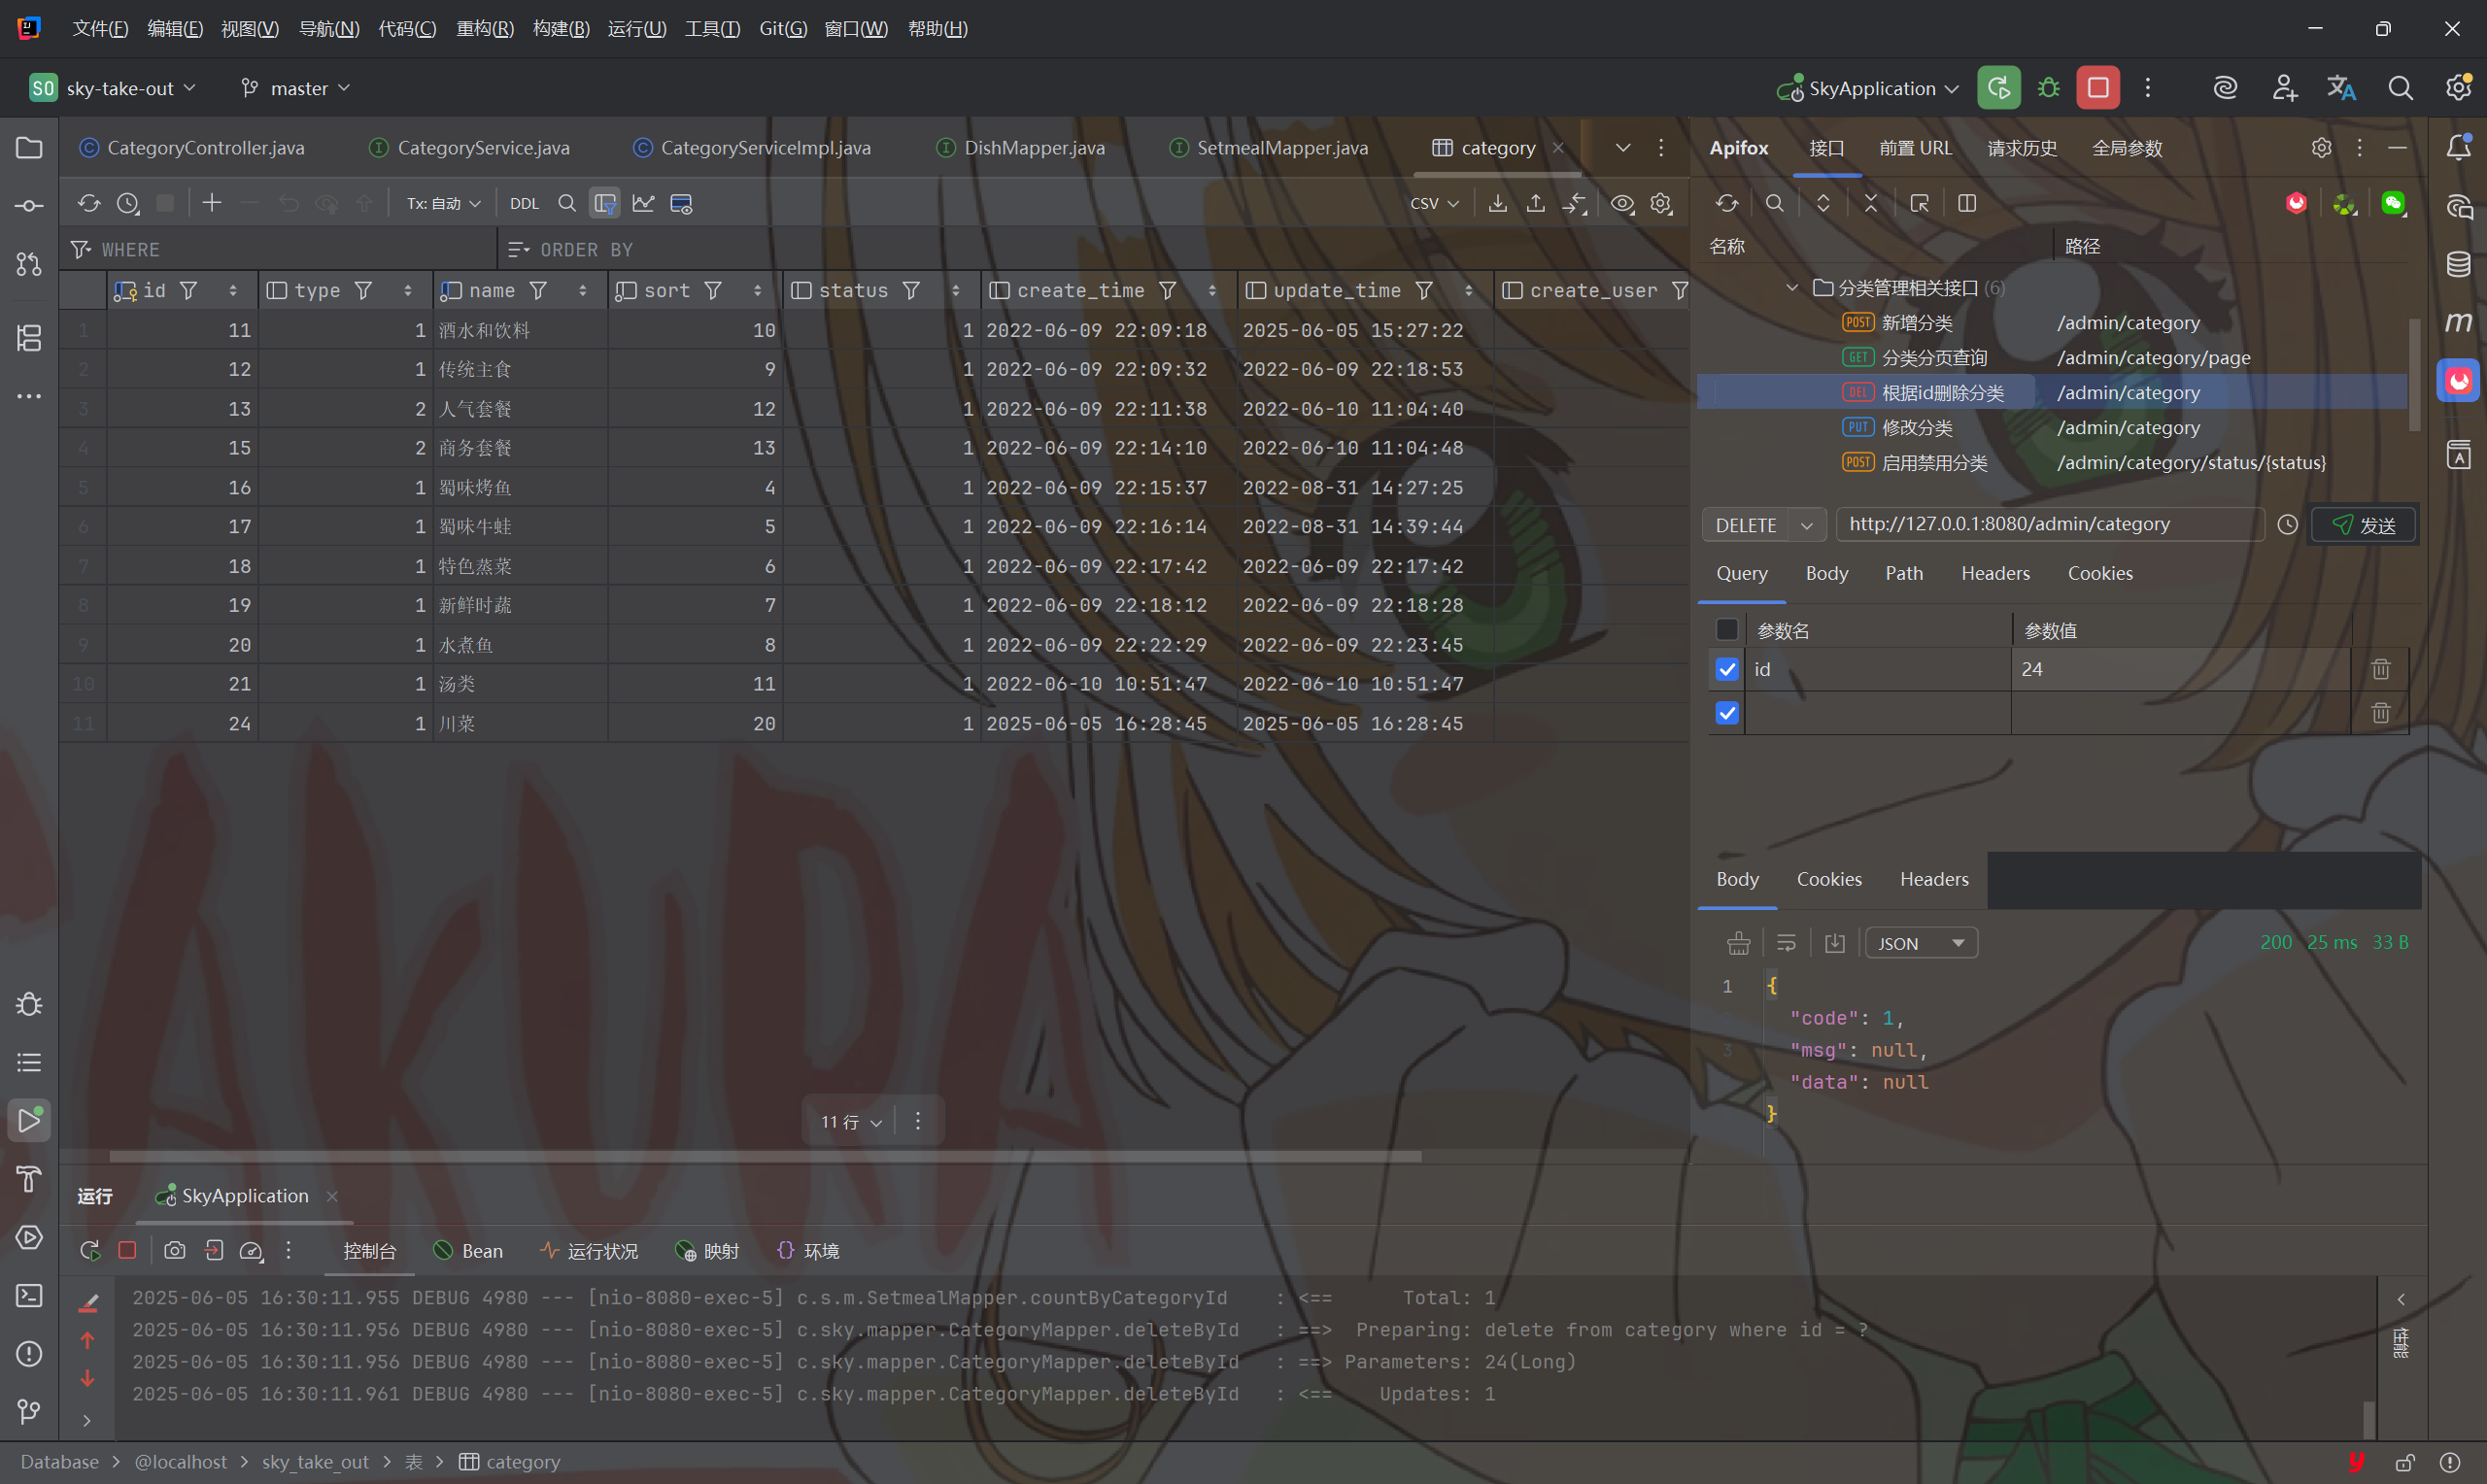Add a new row to table

coord(211,203)
